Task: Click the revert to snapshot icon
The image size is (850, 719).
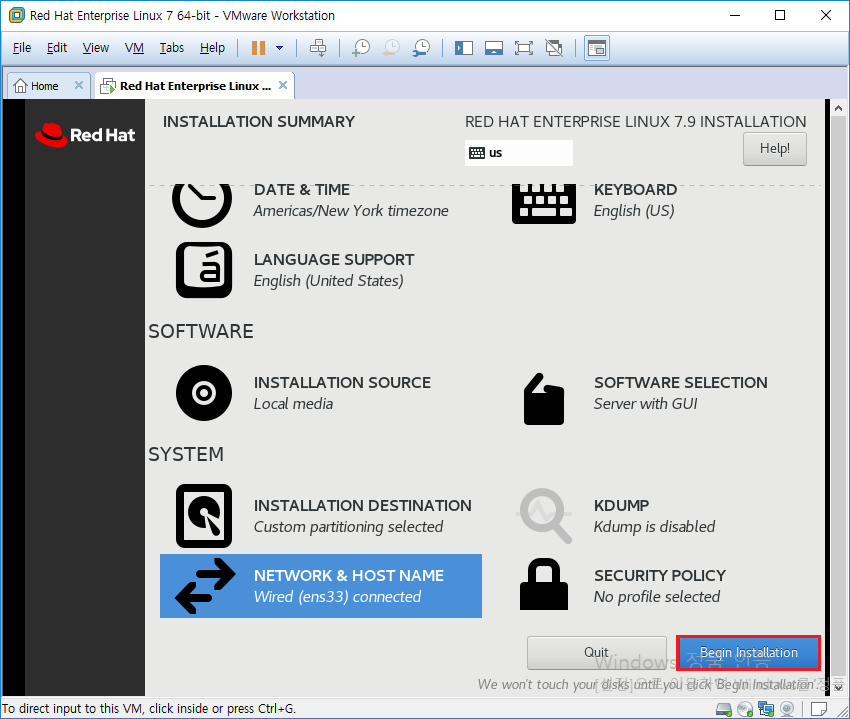Action: point(391,48)
